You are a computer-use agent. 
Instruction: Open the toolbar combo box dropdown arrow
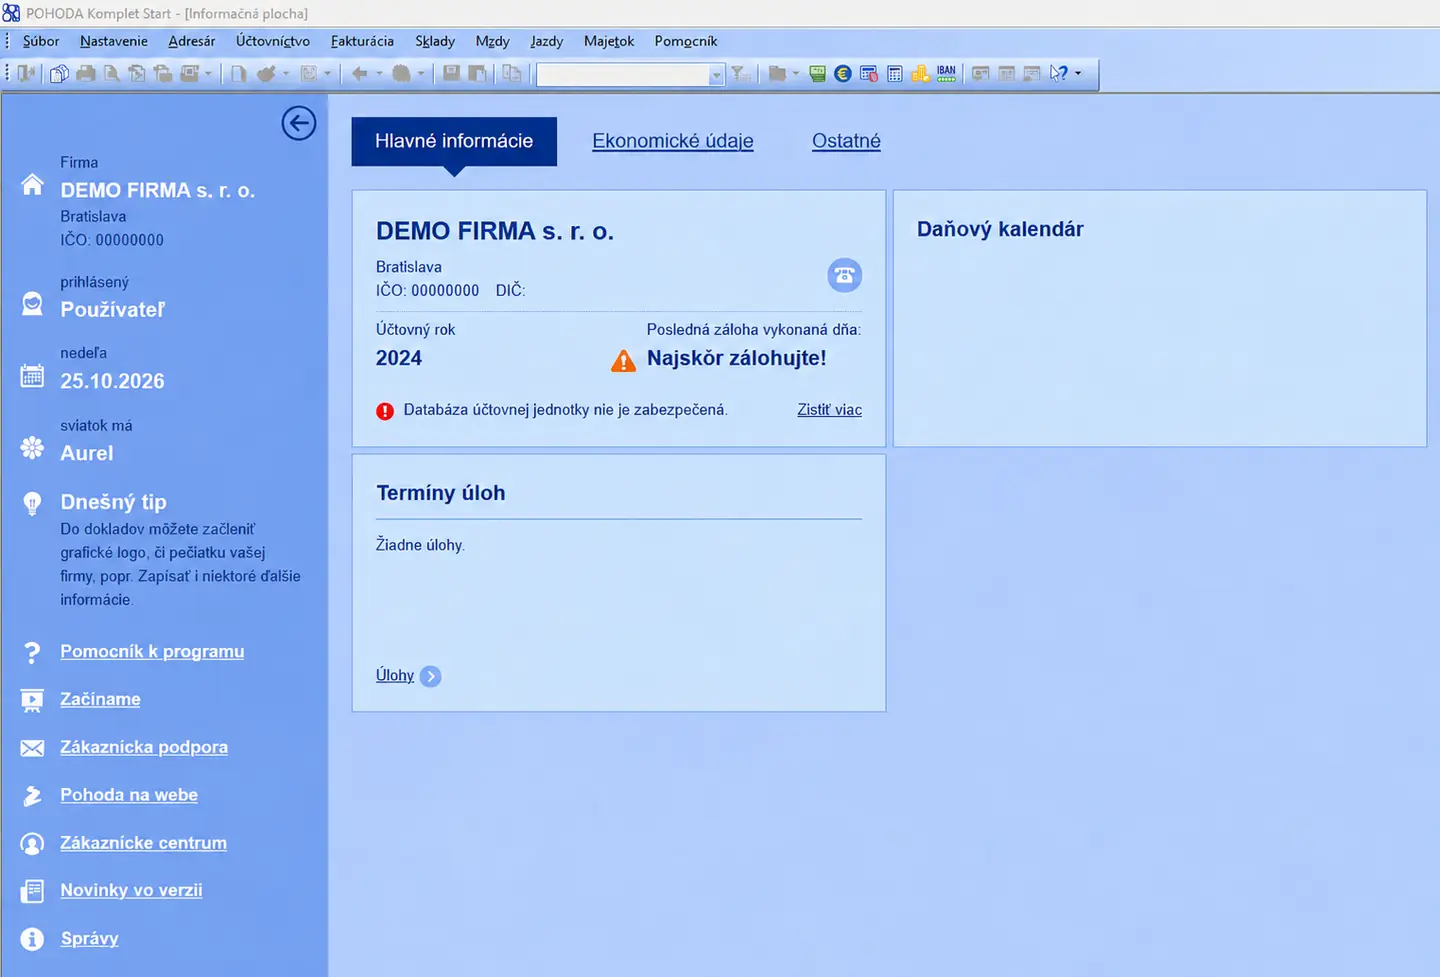[x=716, y=75]
